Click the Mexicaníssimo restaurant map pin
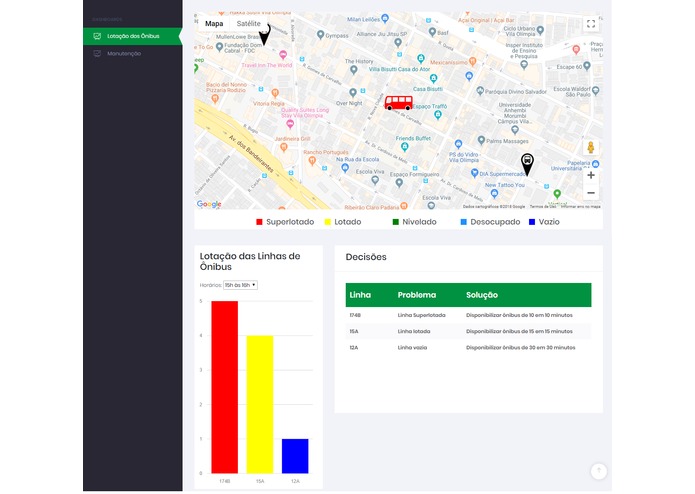 (472, 62)
